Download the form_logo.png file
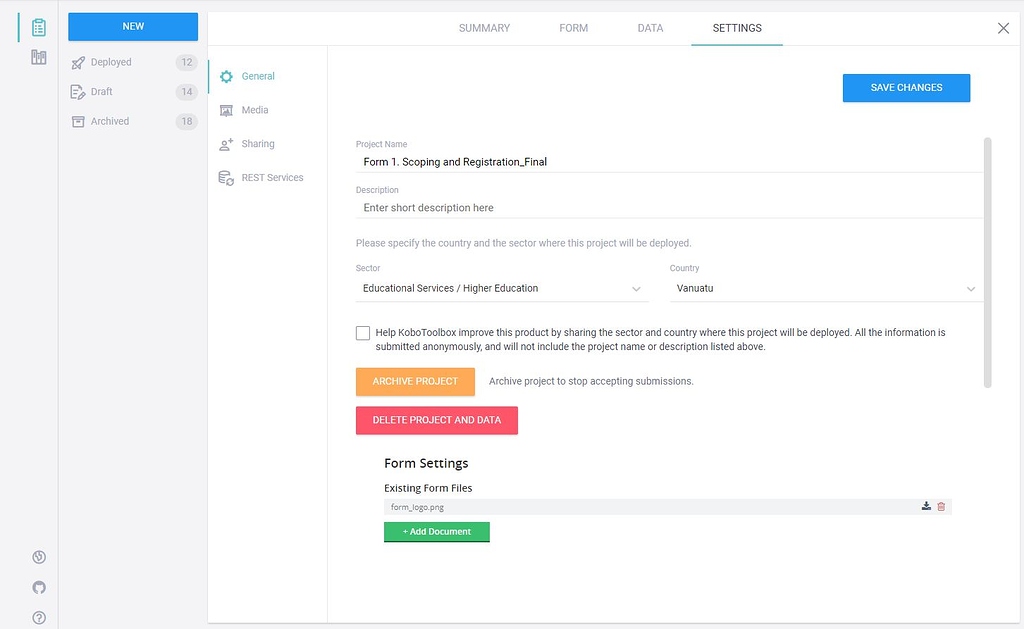This screenshot has width=1024, height=629. tap(925, 506)
